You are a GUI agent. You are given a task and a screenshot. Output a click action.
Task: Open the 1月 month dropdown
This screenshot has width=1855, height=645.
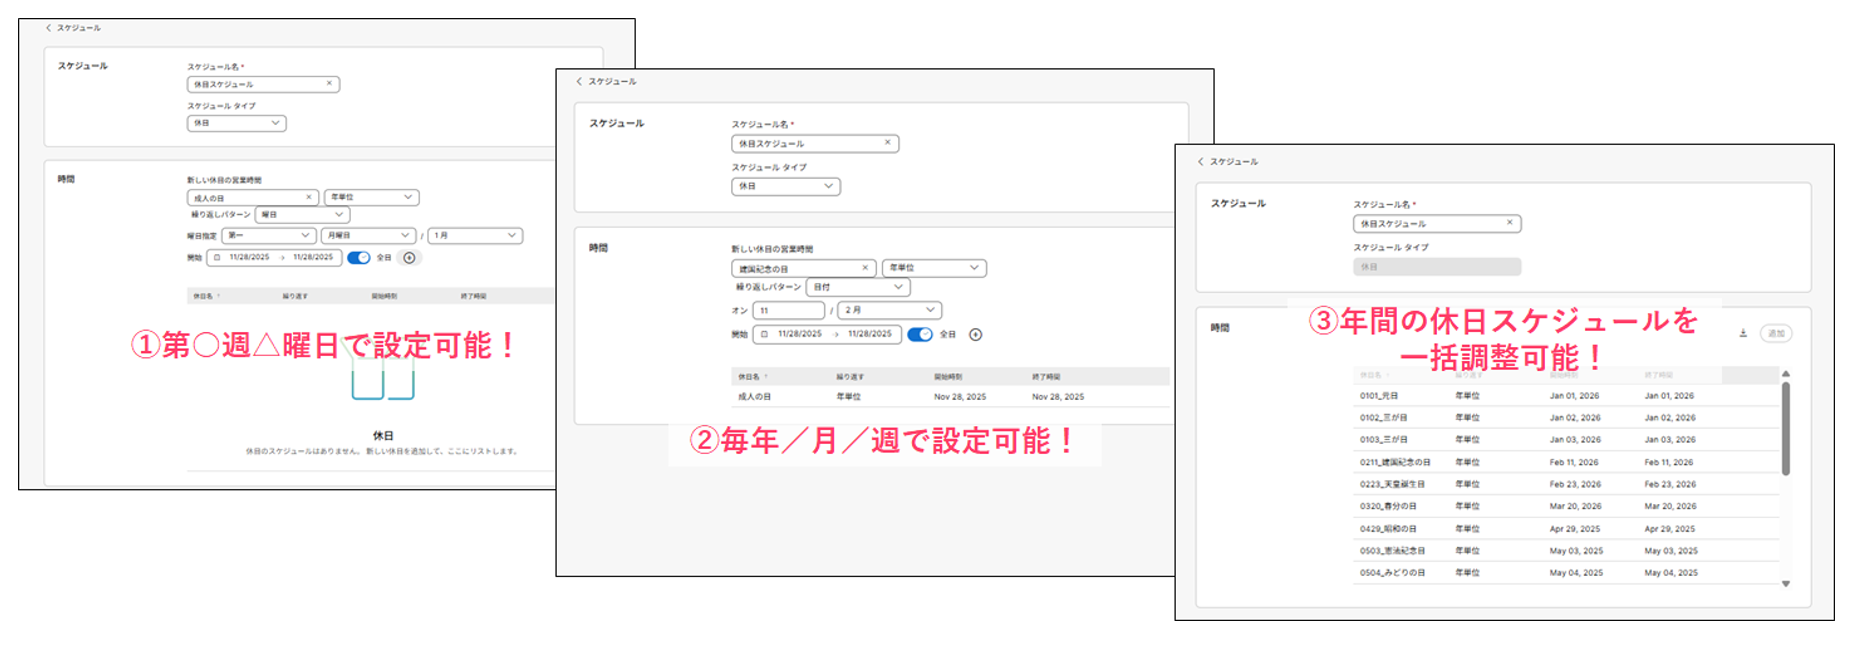[x=475, y=236]
